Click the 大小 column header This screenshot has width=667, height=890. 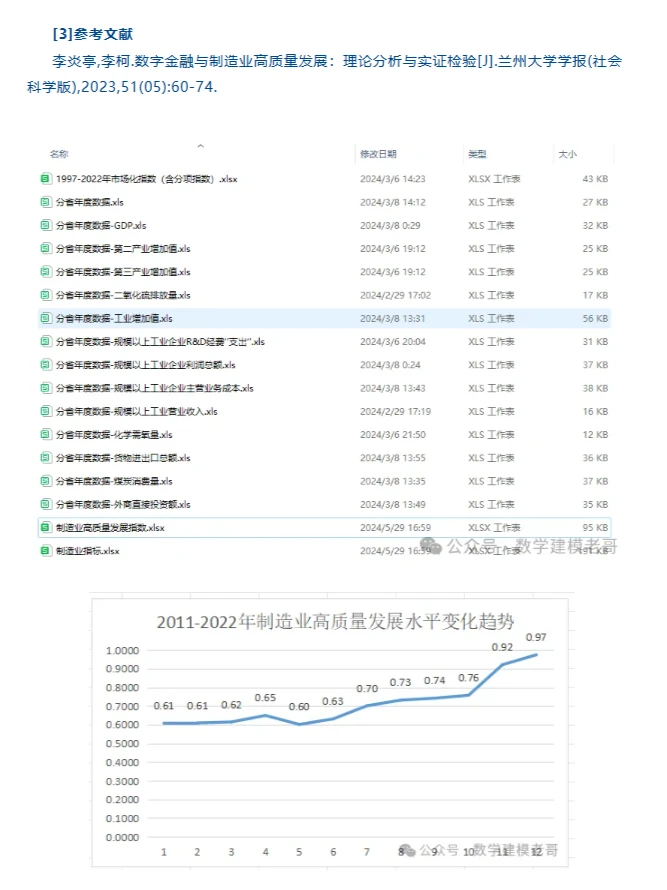click(x=568, y=154)
